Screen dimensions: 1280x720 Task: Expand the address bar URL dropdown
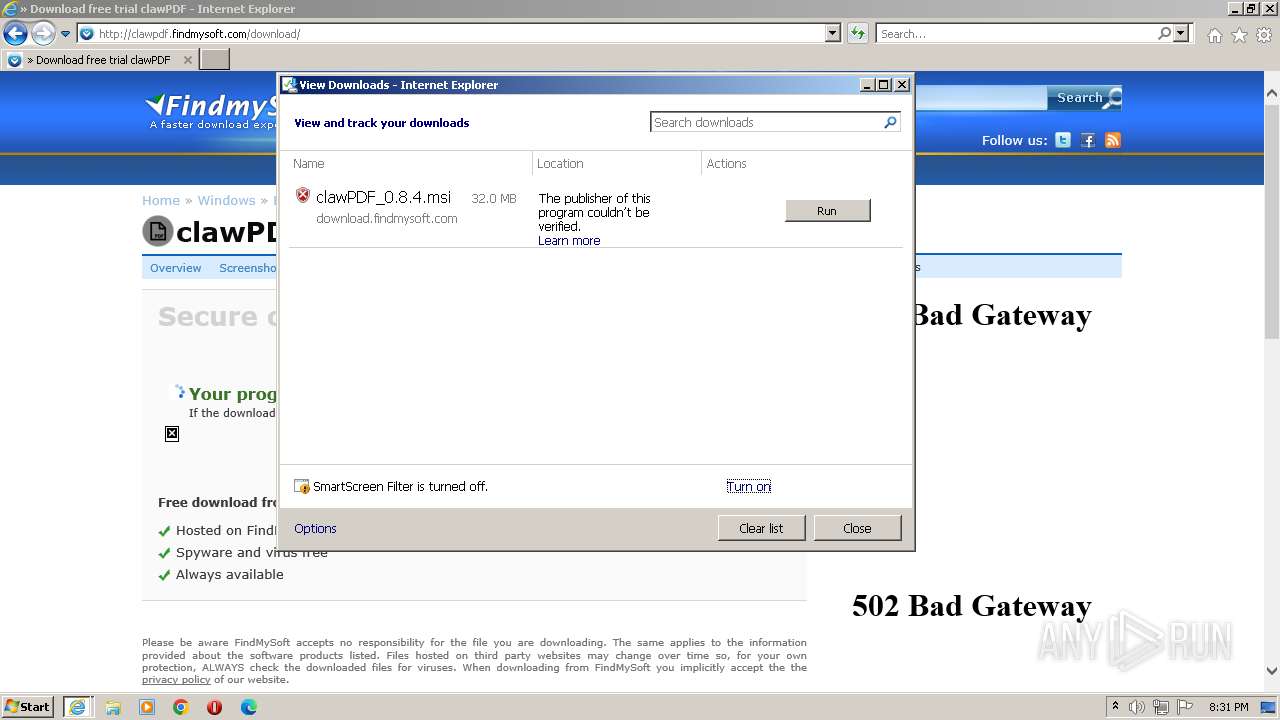pos(833,33)
